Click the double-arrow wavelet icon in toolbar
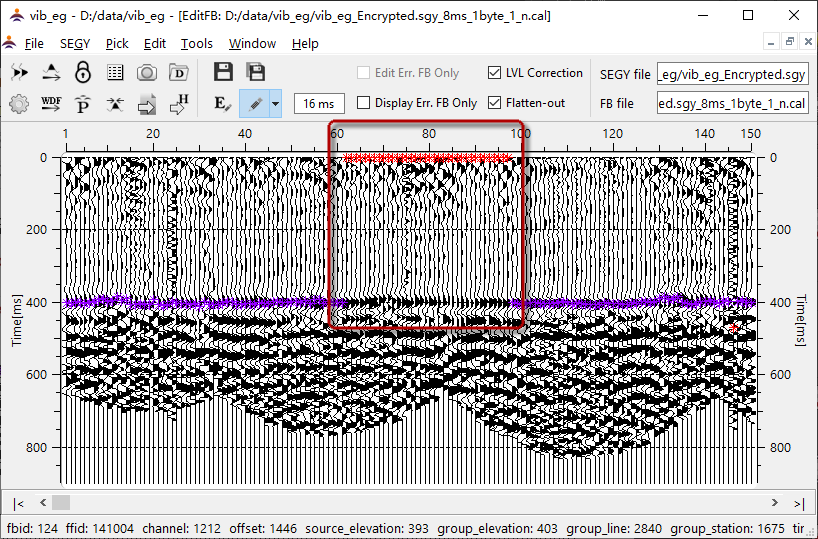 click(19, 73)
